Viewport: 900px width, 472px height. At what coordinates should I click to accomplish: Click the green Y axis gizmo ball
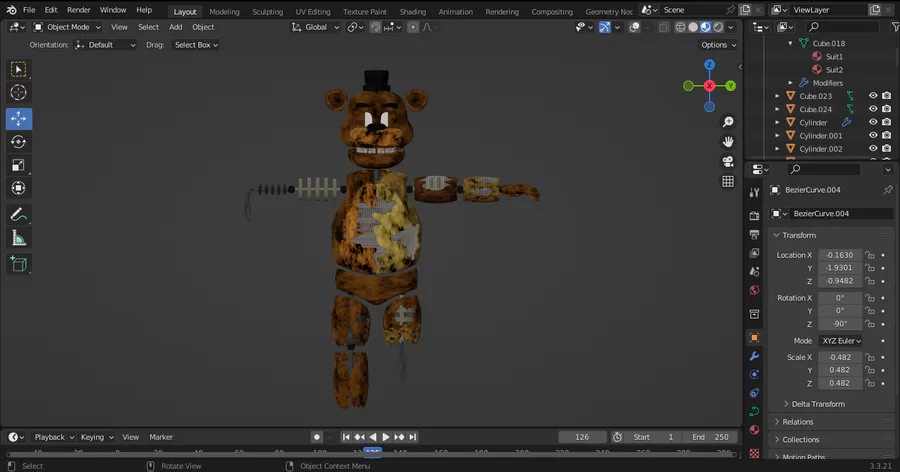(731, 86)
